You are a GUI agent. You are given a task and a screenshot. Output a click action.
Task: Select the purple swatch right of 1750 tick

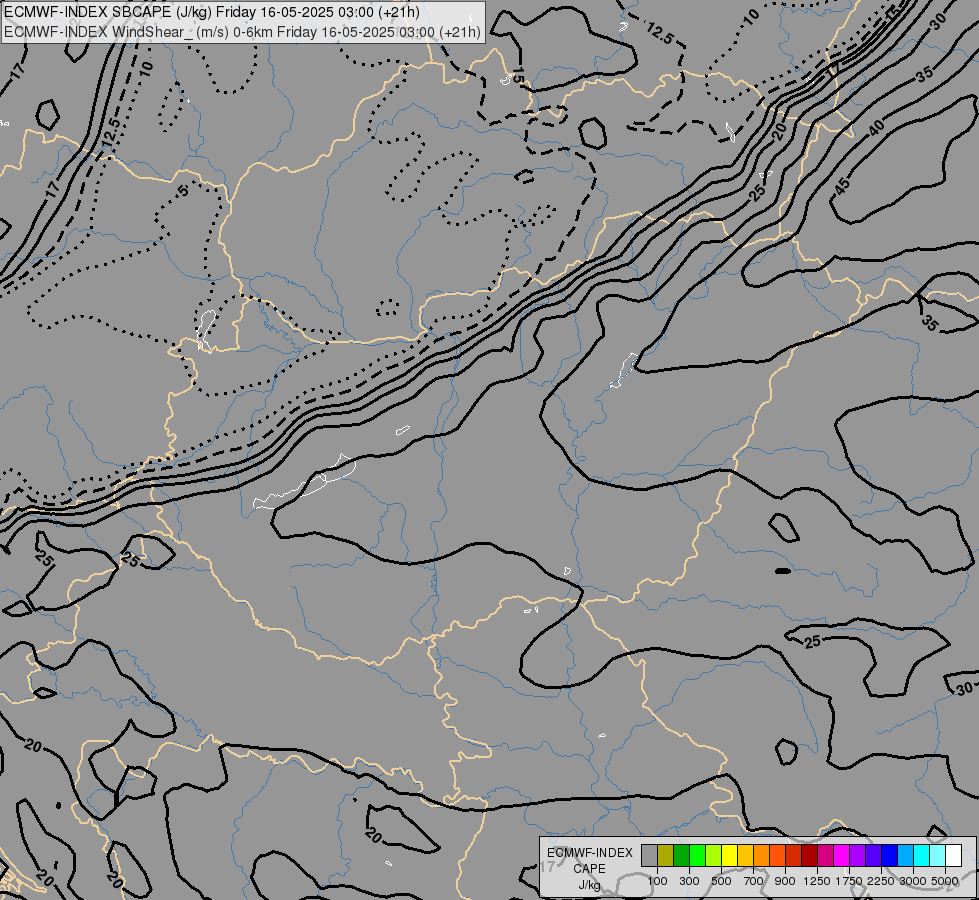point(857,856)
